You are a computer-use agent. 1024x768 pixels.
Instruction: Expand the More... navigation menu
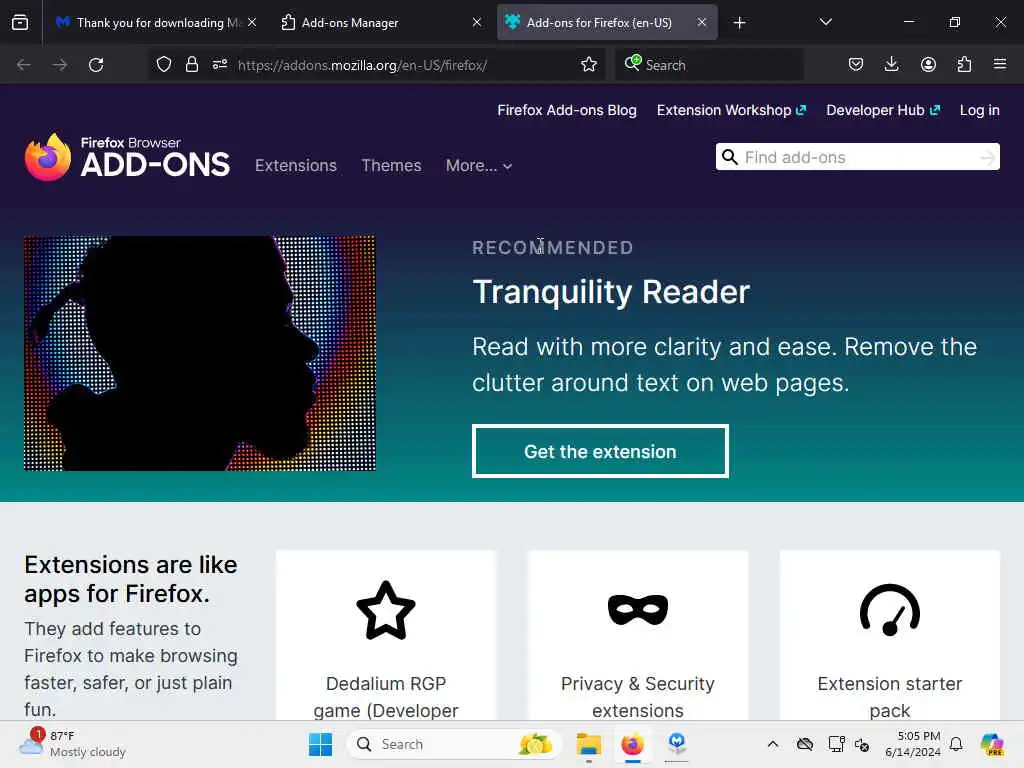(x=479, y=166)
